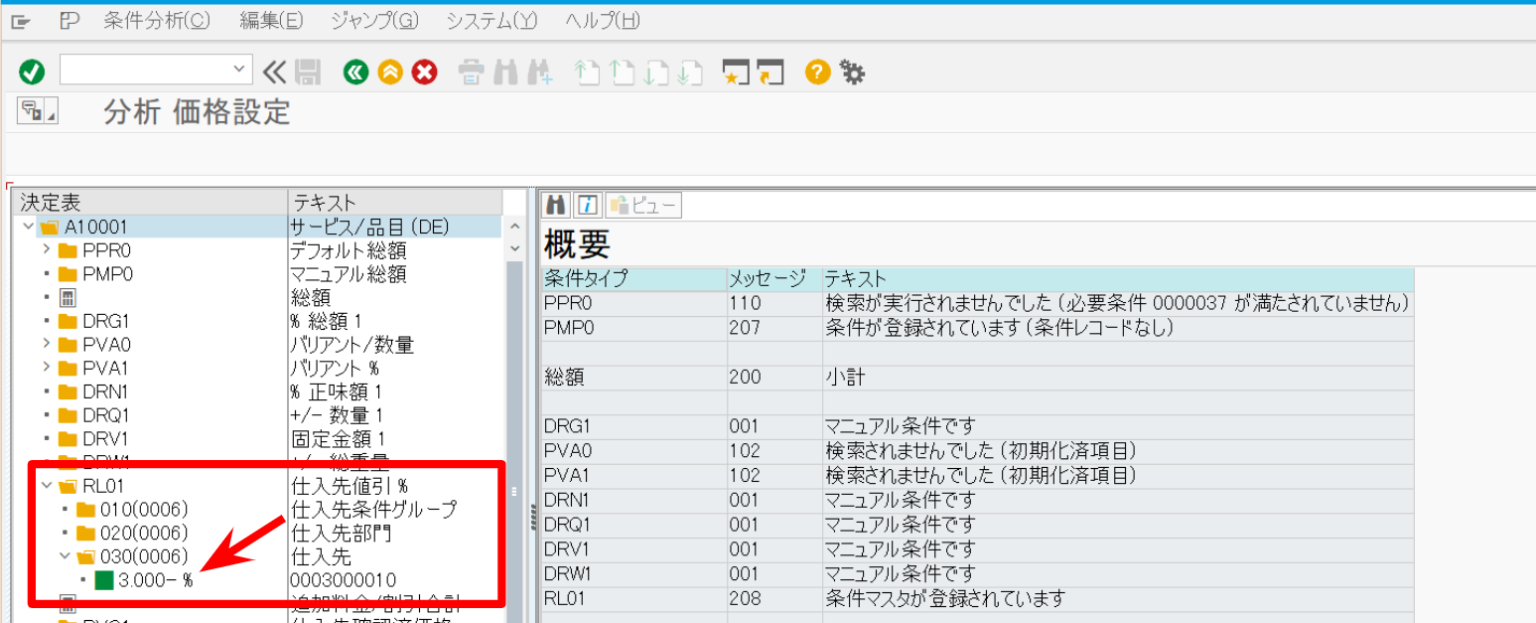
Task: Click the Create Shortcut icon
Action: [x=770, y=72]
